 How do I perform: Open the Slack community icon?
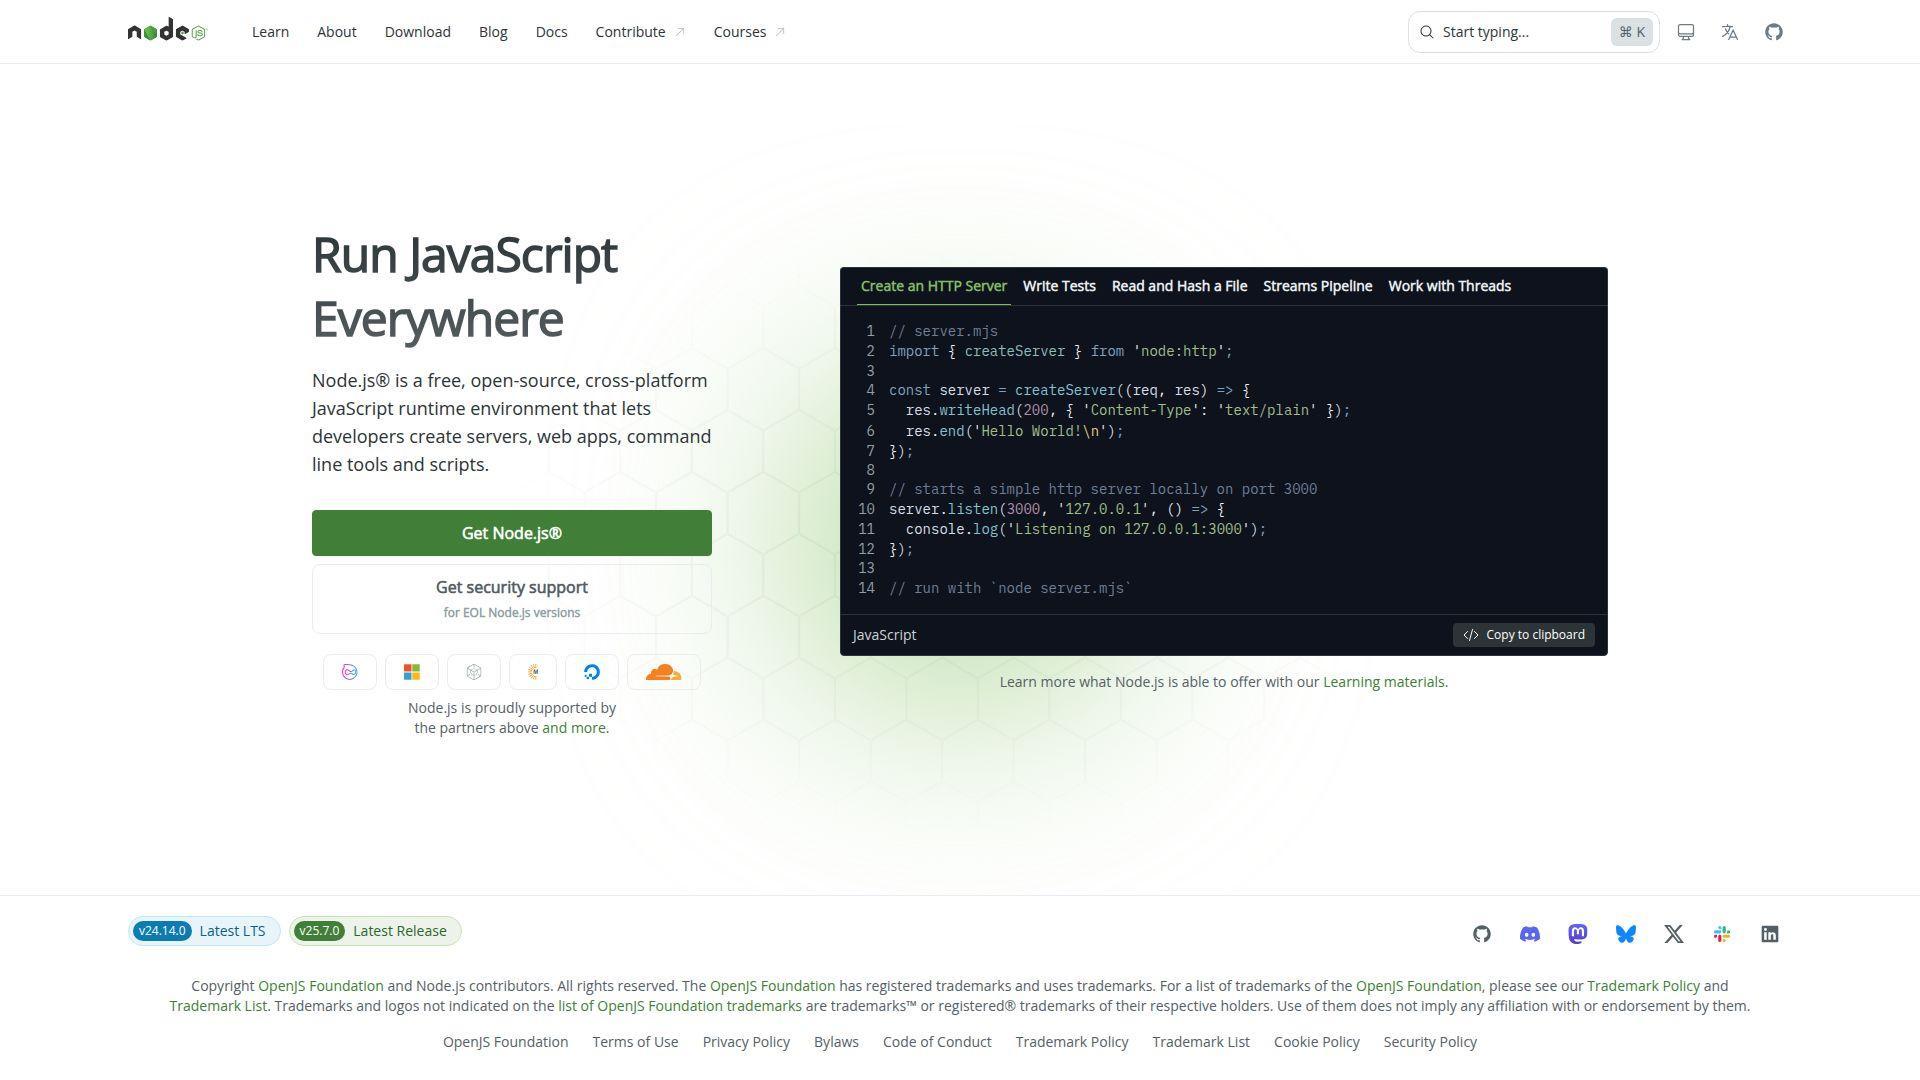1721,933
